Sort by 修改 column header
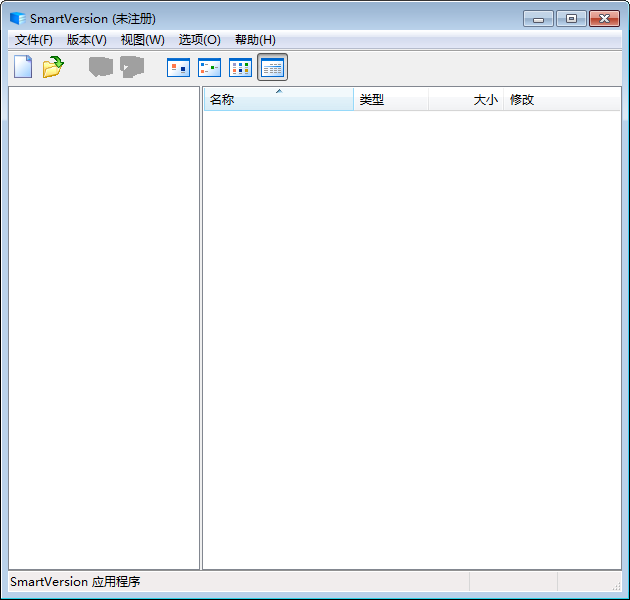Viewport: 630px width, 600px height. tap(562, 99)
